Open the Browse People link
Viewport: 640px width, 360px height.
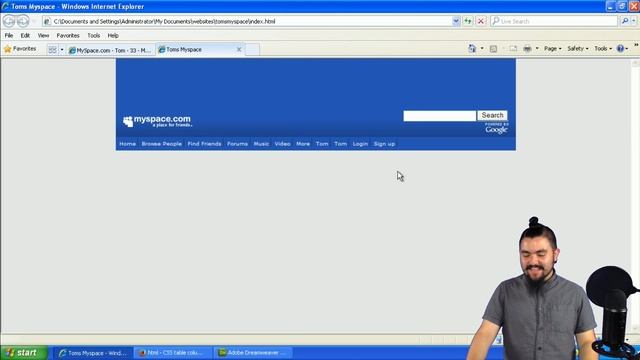point(162,144)
